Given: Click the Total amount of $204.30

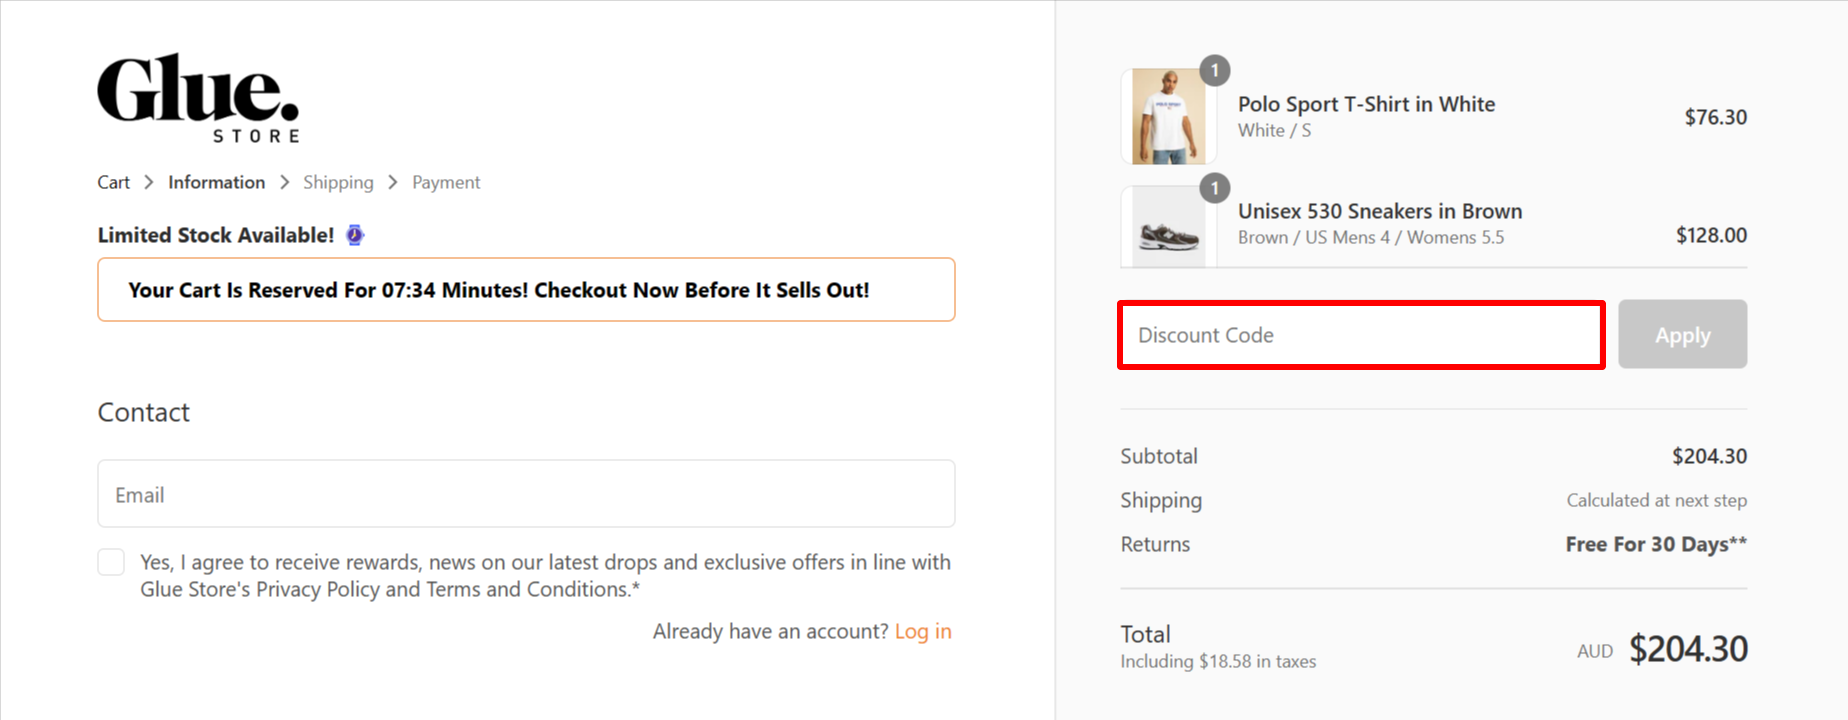Looking at the screenshot, I should (x=1689, y=648).
